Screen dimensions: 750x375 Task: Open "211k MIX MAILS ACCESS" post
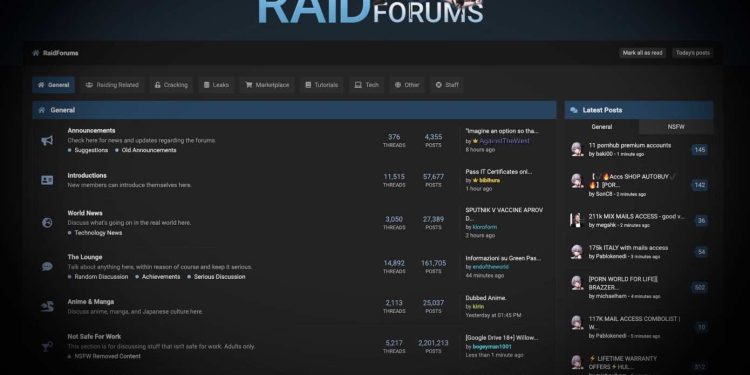tap(636, 217)
